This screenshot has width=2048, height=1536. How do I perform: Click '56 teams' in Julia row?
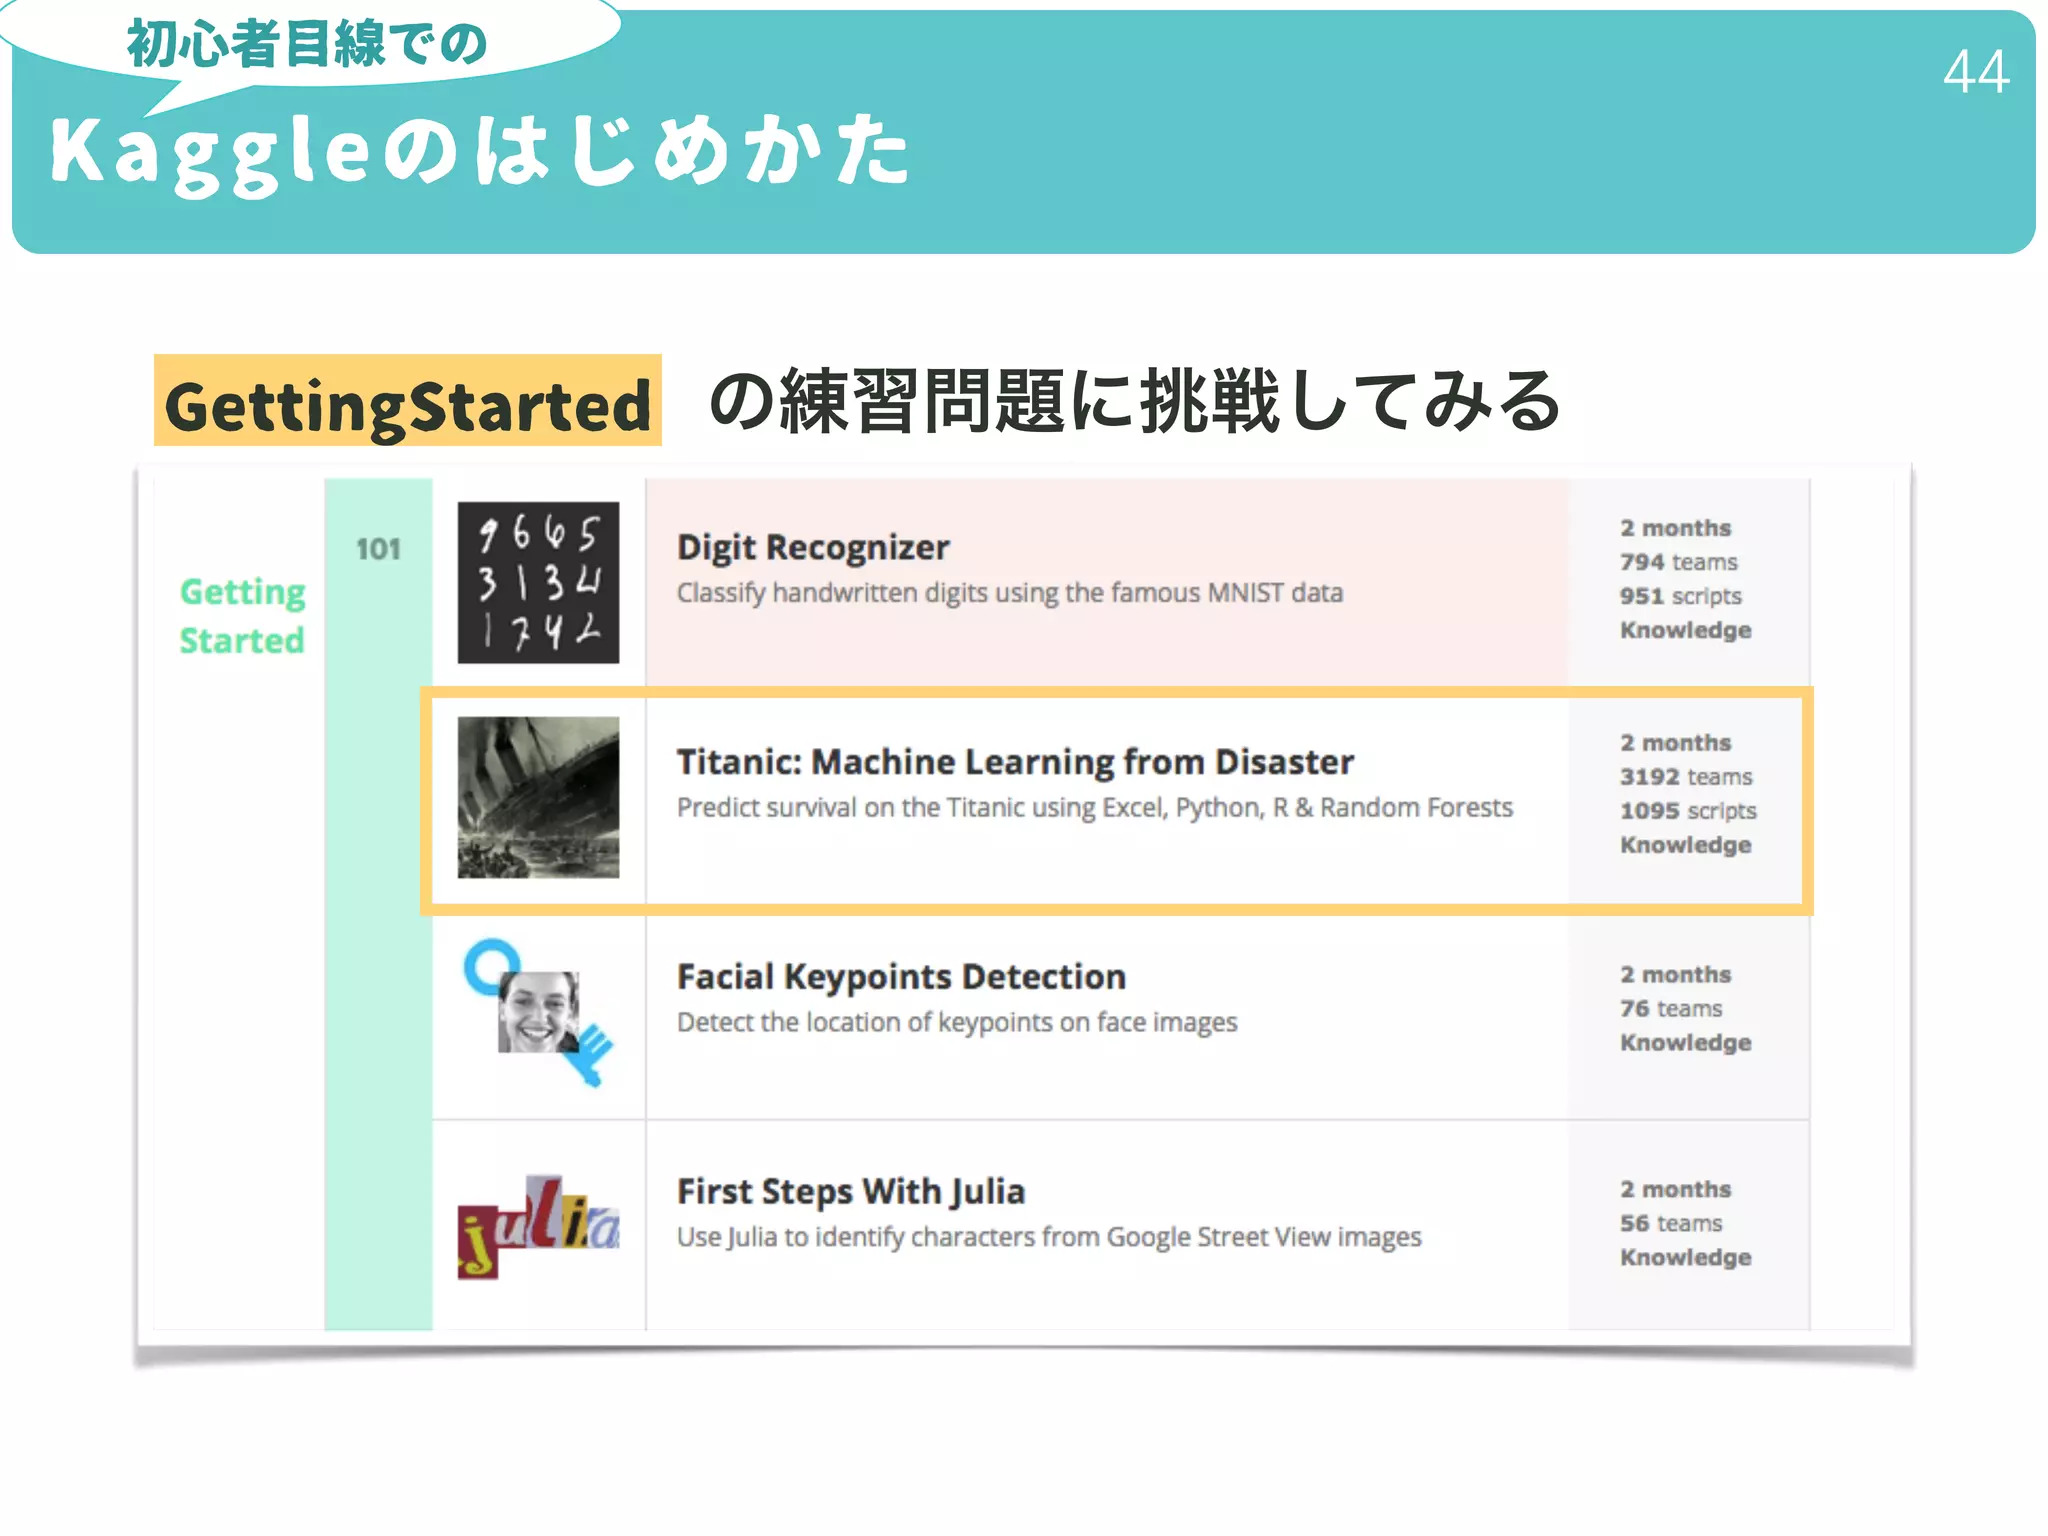[1671, 1224]
